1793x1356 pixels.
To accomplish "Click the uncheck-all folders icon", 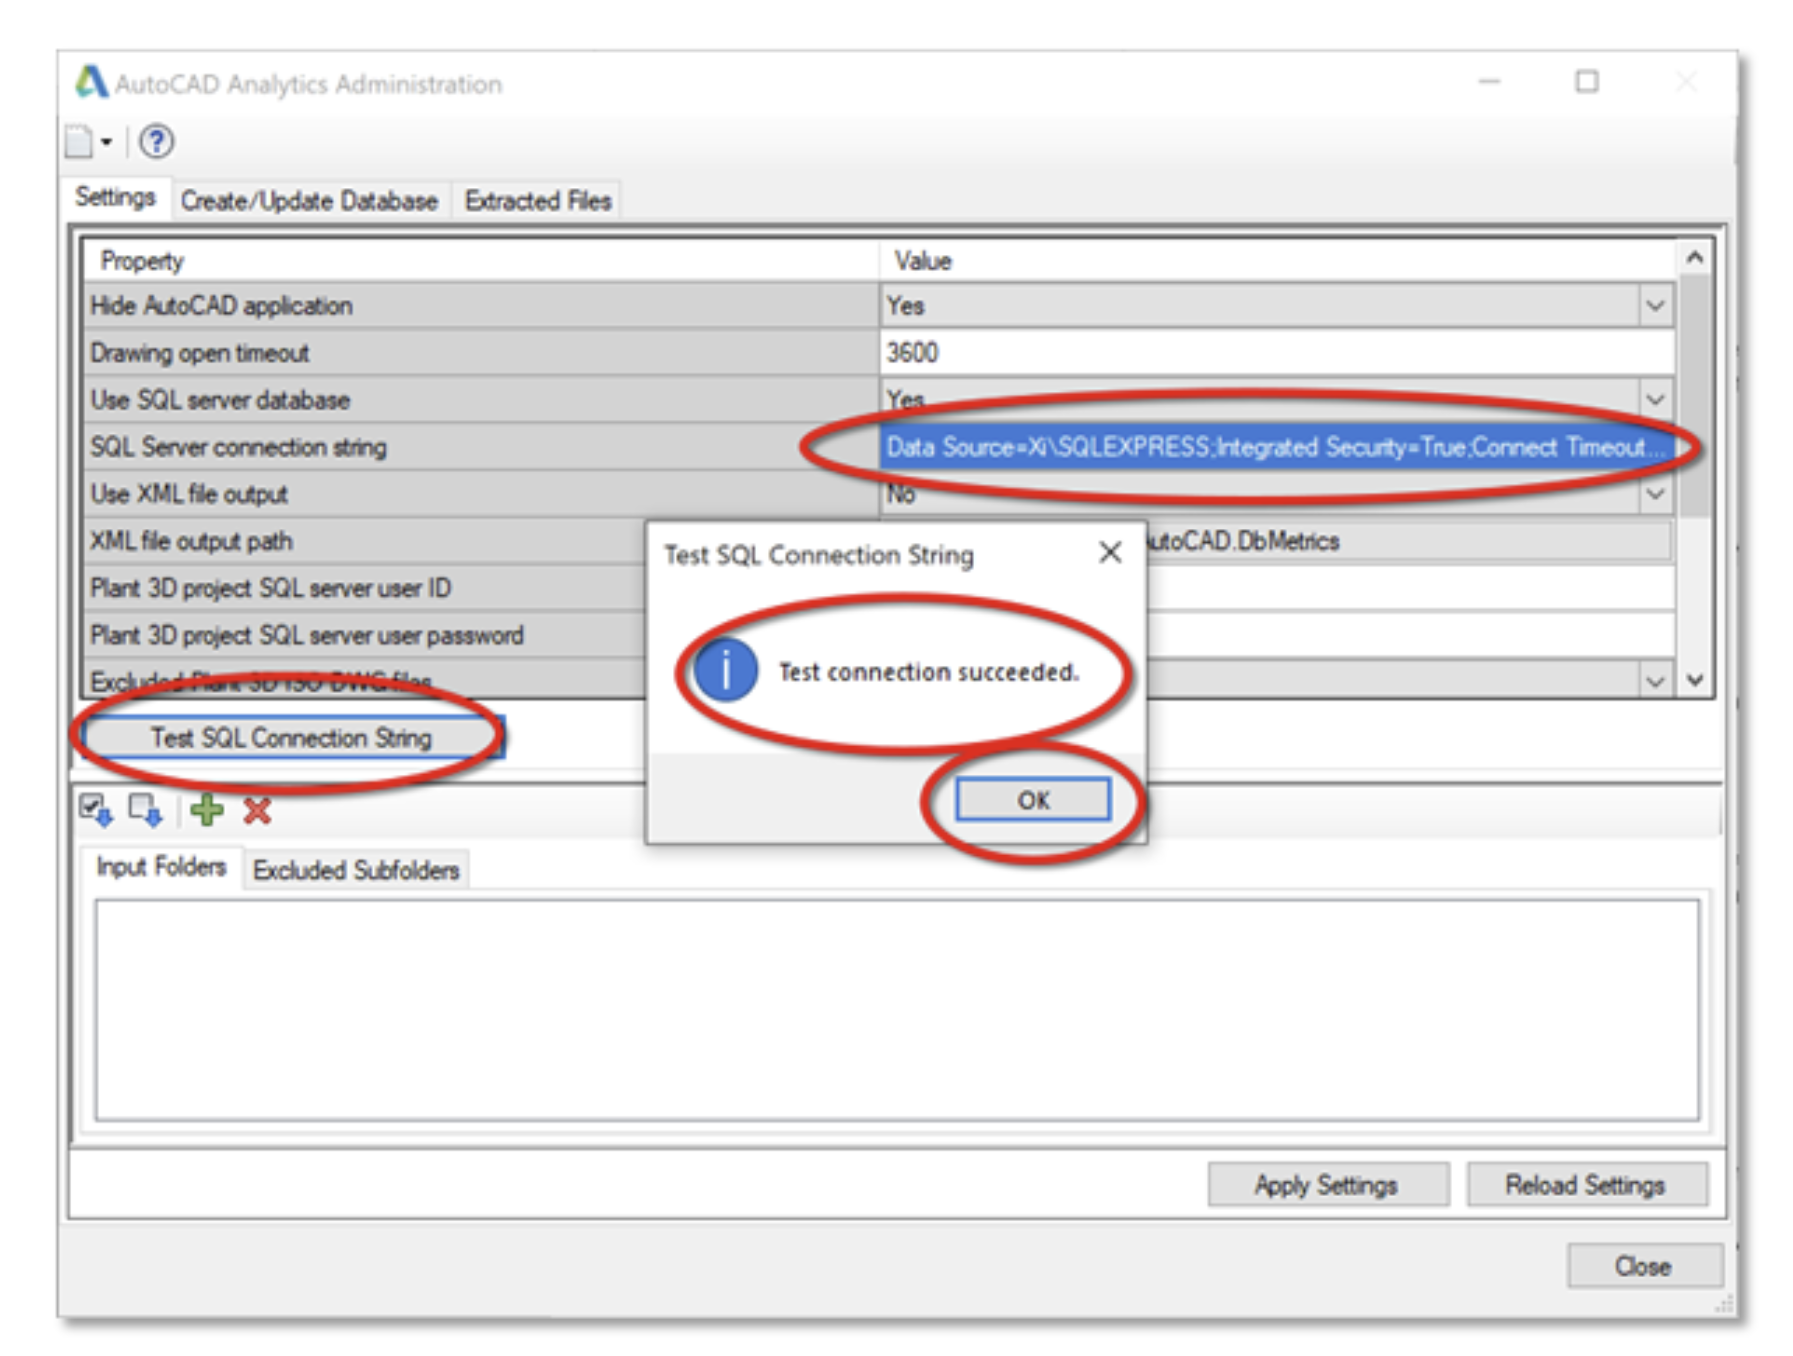I will (x=145, y=809).
